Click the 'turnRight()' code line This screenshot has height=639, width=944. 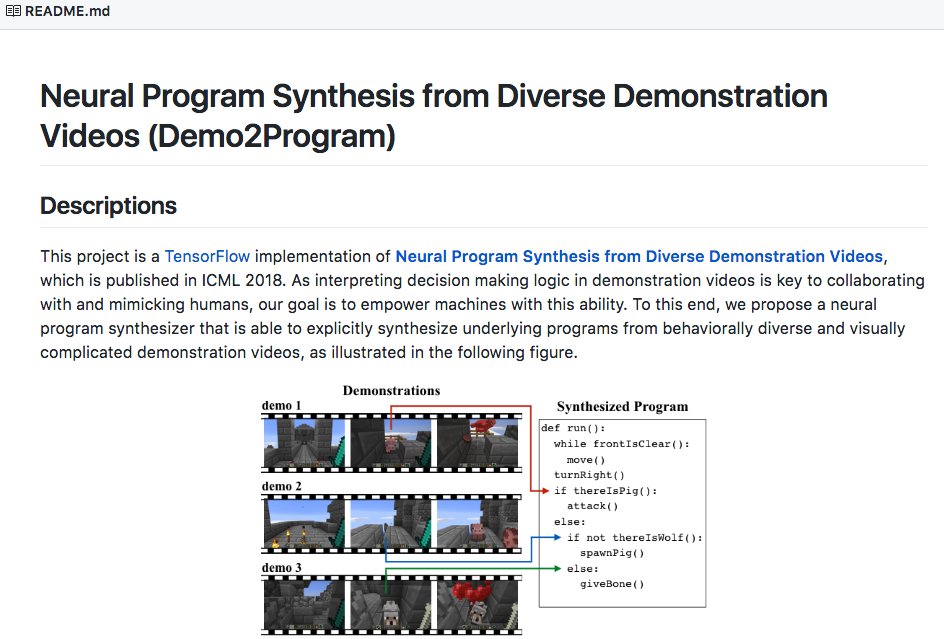pyautogui.click(x=589, y=475)
